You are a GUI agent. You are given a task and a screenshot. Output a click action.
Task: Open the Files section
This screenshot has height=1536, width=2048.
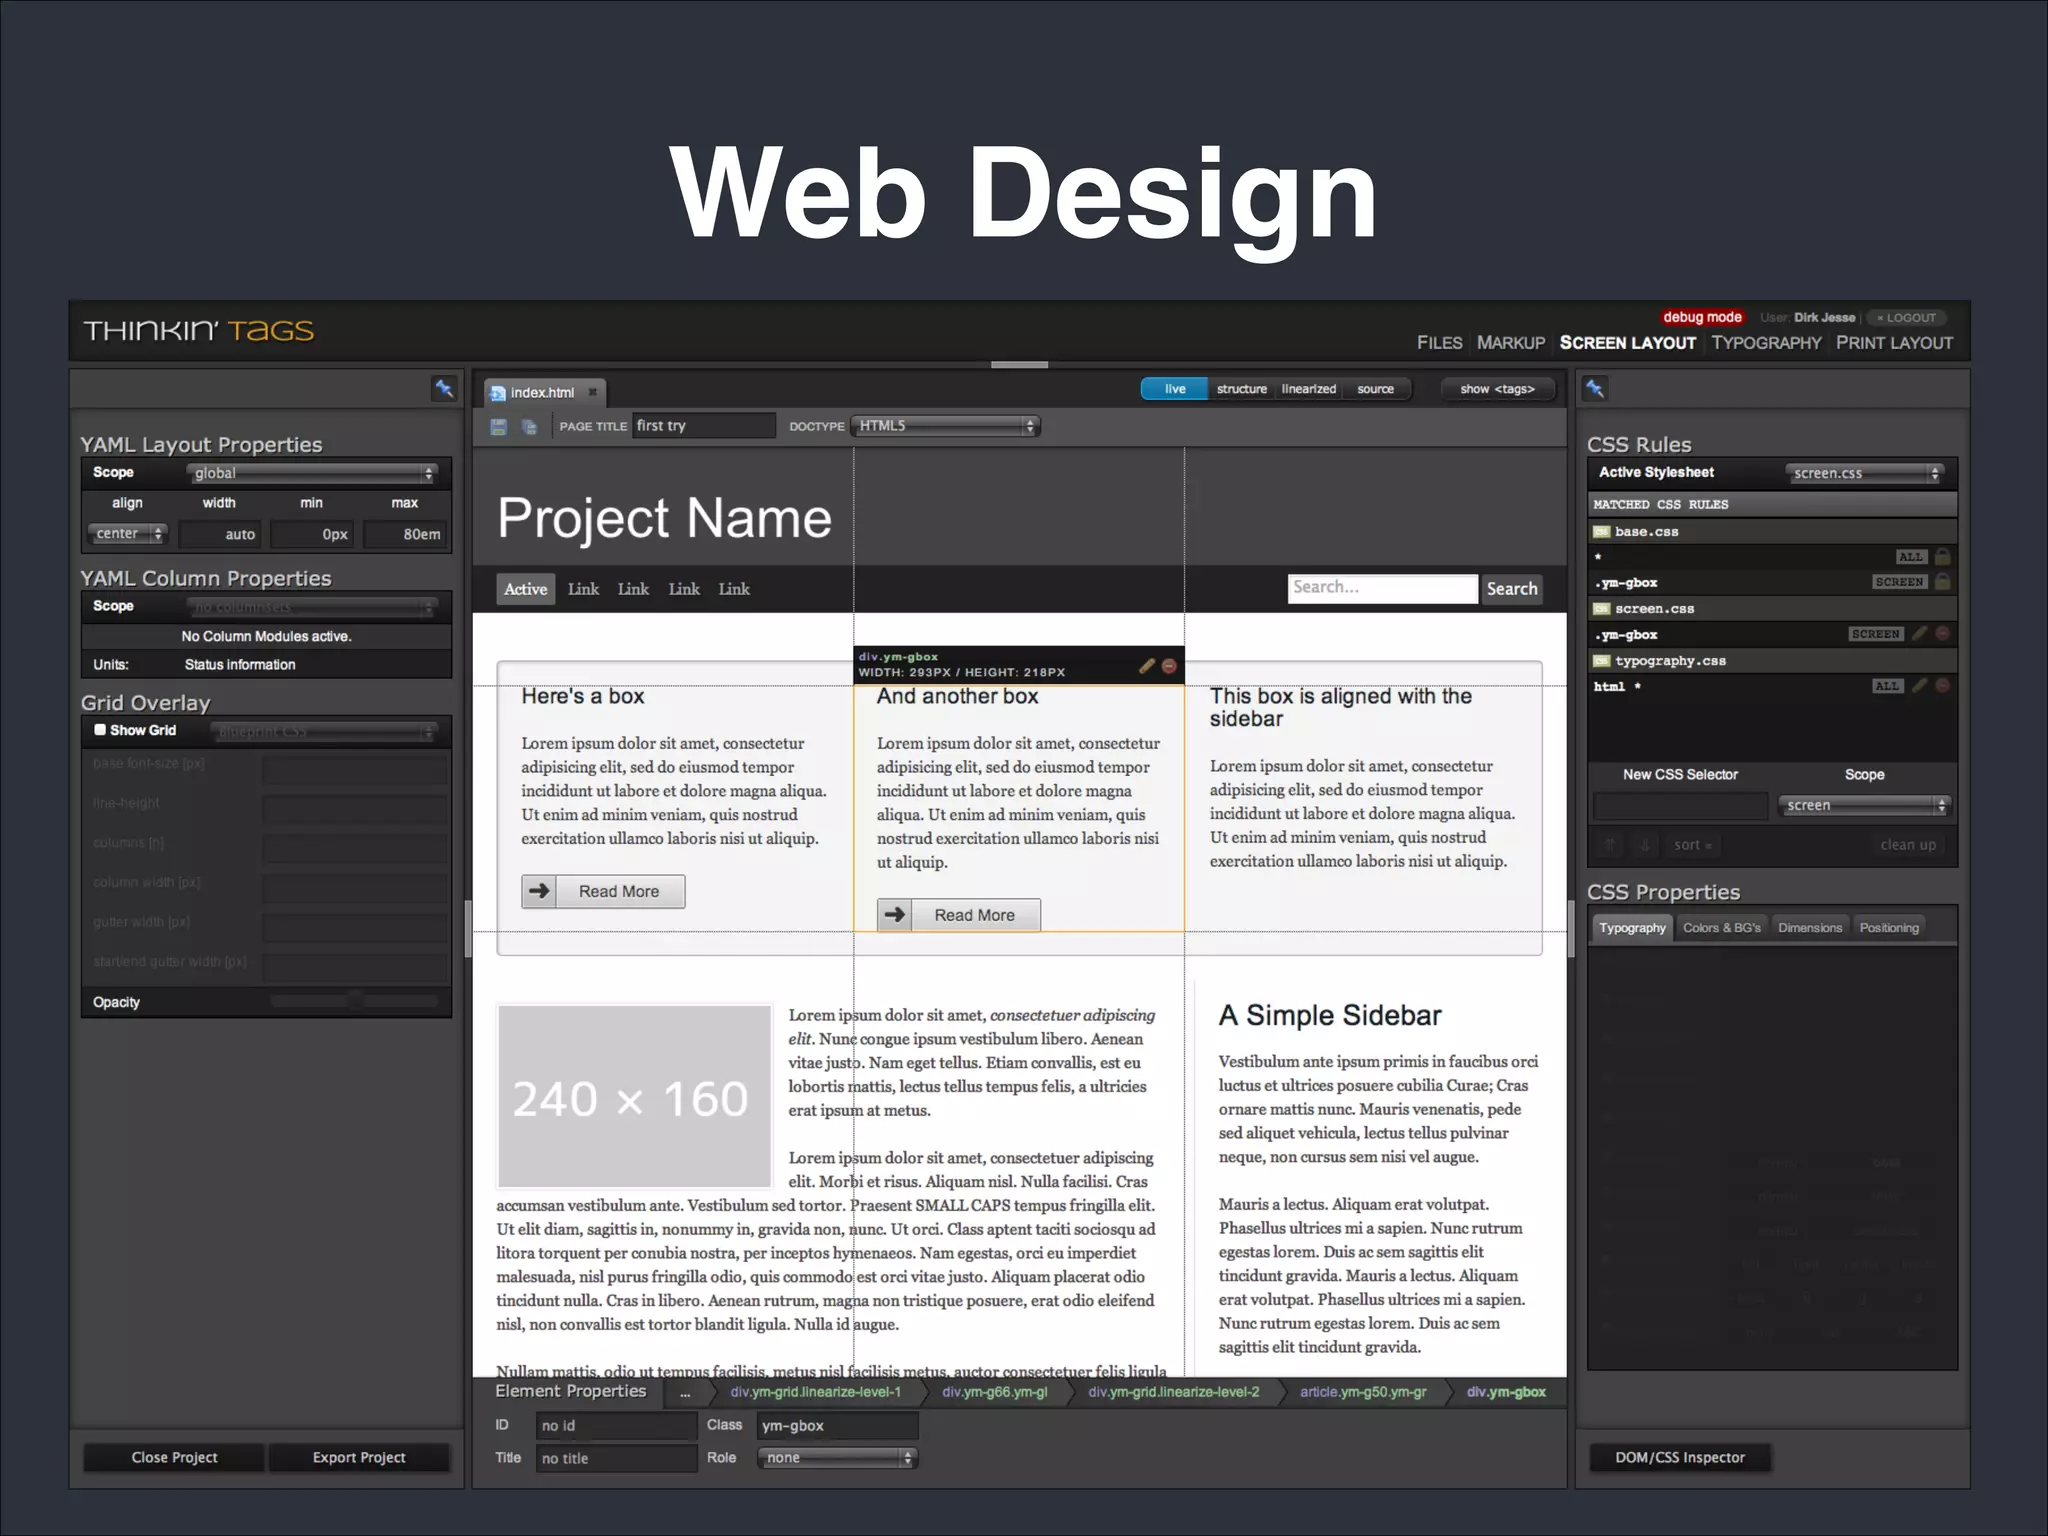pyautogui.click(x=1439, y=343)
